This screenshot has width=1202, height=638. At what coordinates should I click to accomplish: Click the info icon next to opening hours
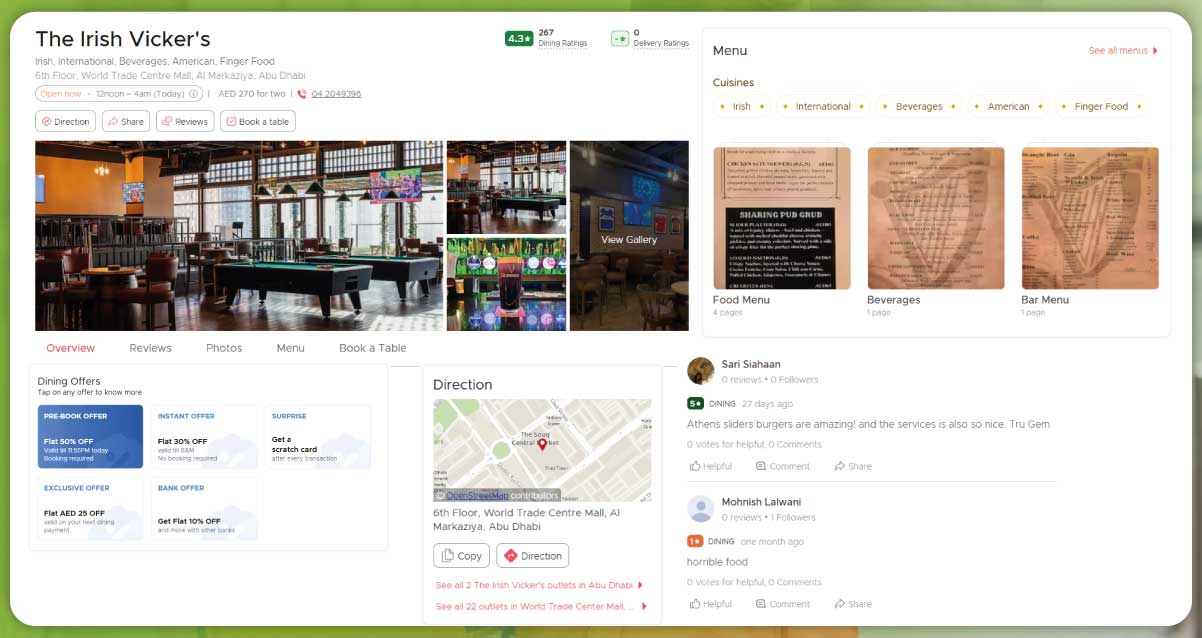(x=194, y=94)
